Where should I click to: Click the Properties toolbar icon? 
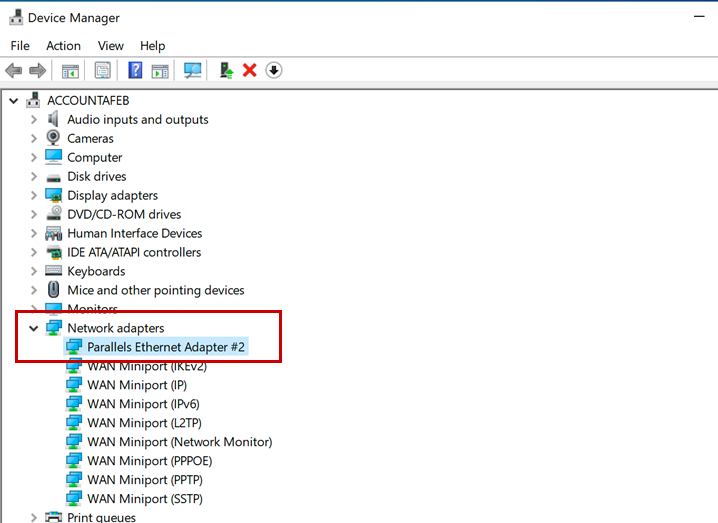pyautogui.click(x=102, y=70)
